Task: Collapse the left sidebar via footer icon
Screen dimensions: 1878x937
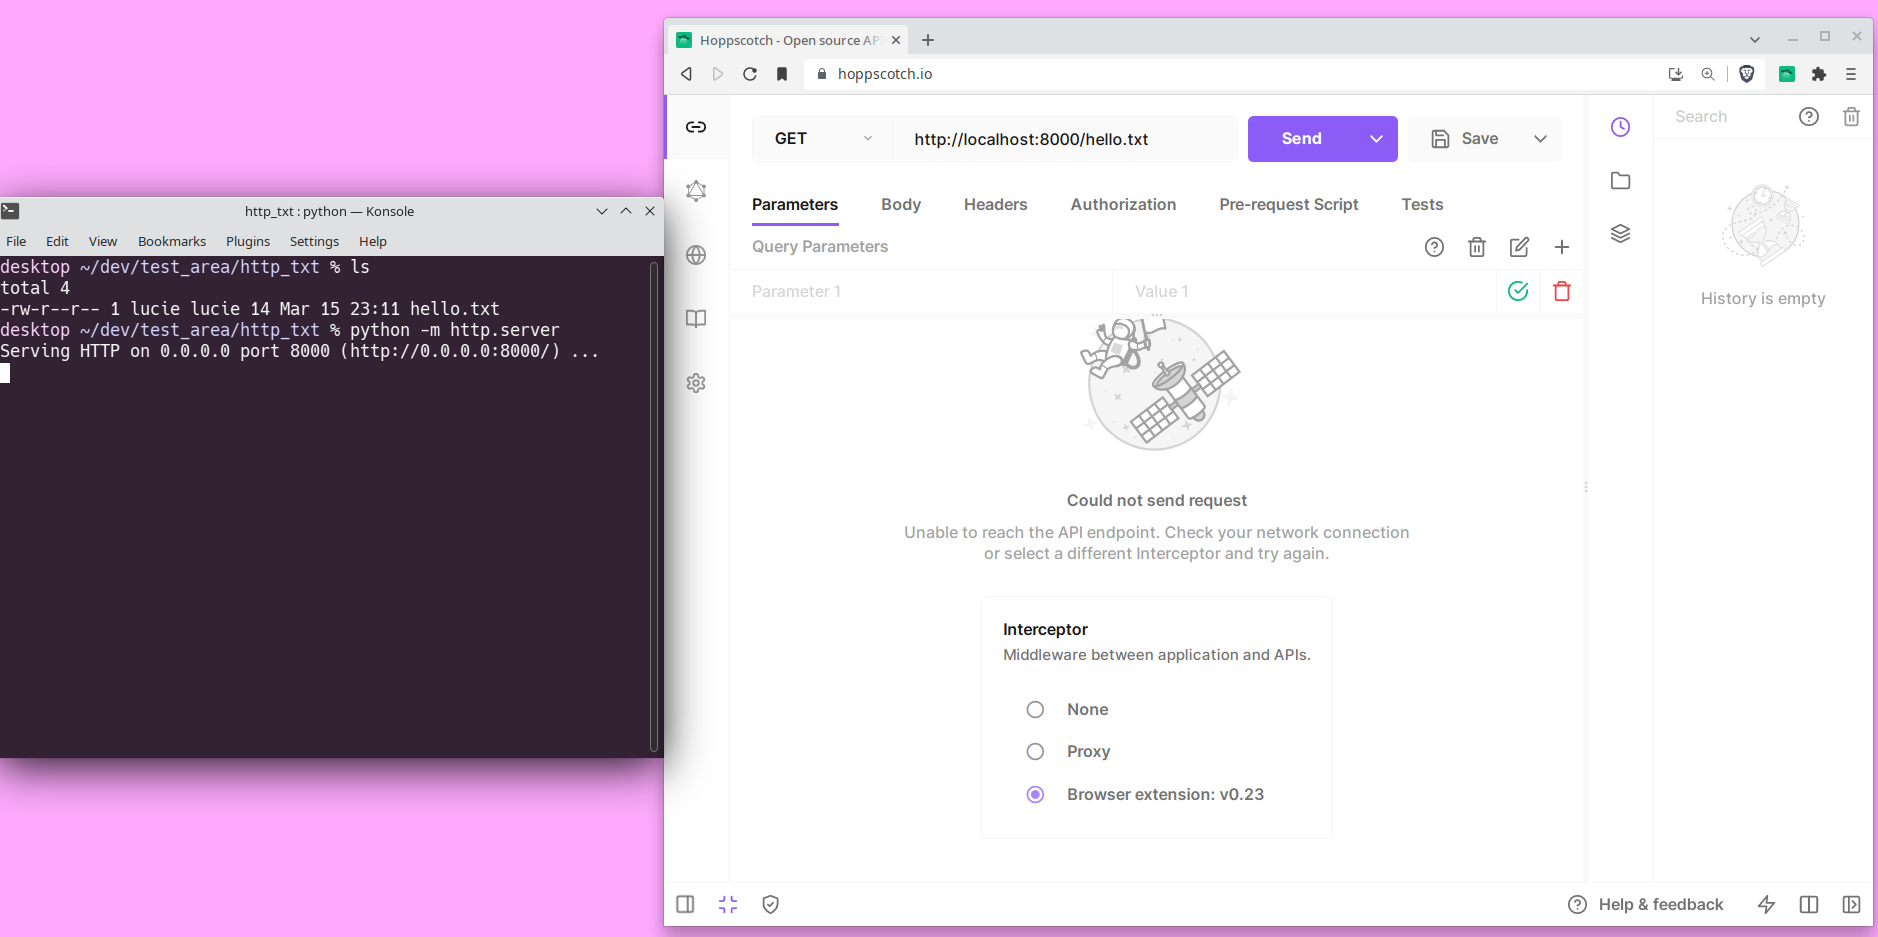Action: (685, 904)
